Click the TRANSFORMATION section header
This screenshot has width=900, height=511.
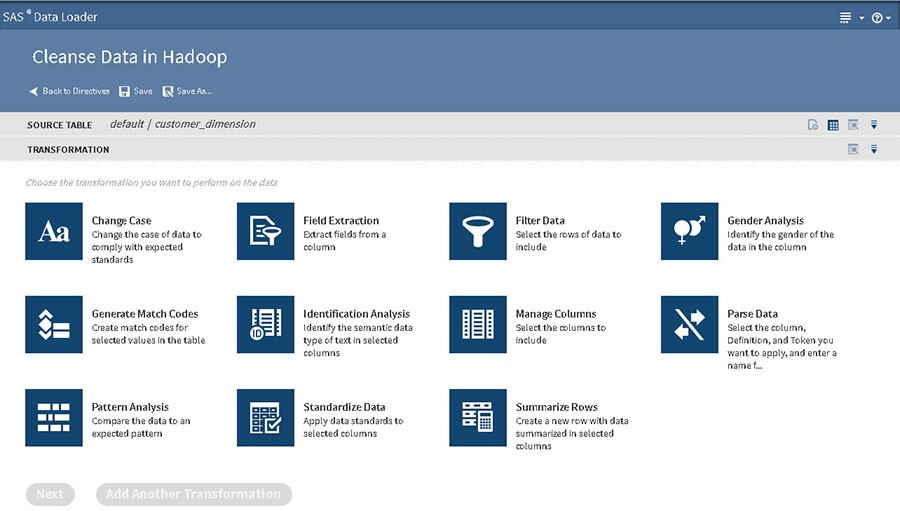(68, 149)
